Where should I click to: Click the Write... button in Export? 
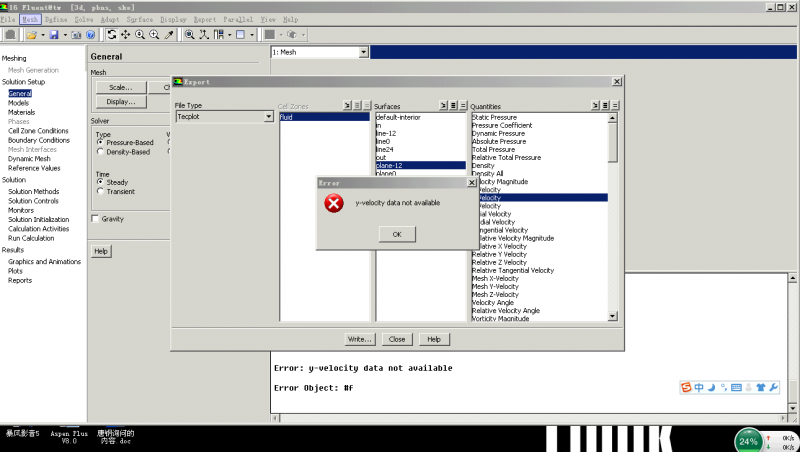tap(360, 339)
